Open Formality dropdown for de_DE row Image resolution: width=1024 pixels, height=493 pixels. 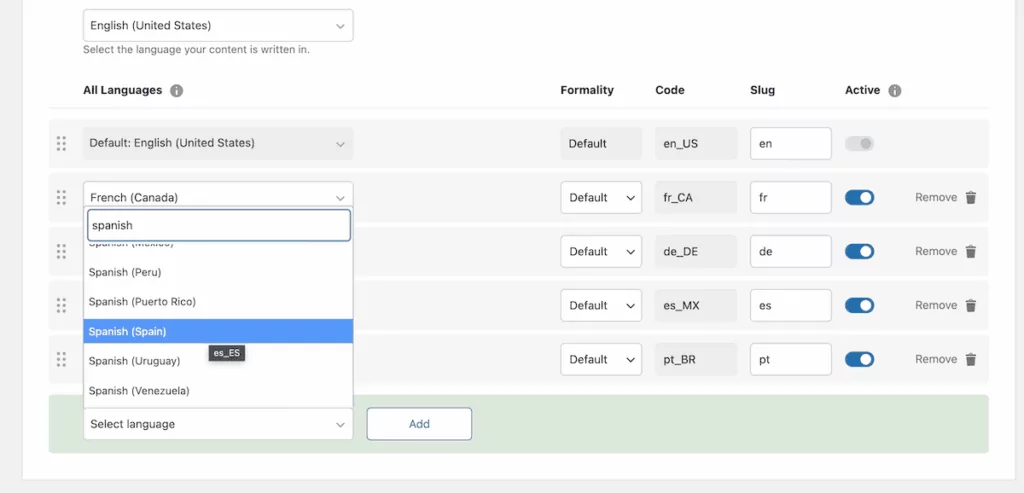point(601,251)
